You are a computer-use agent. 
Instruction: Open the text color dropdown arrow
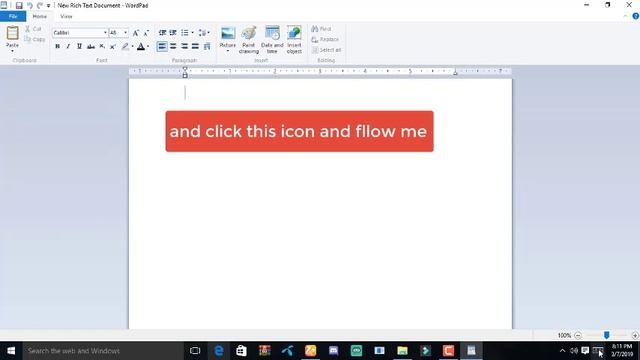[x=148, y=47]
